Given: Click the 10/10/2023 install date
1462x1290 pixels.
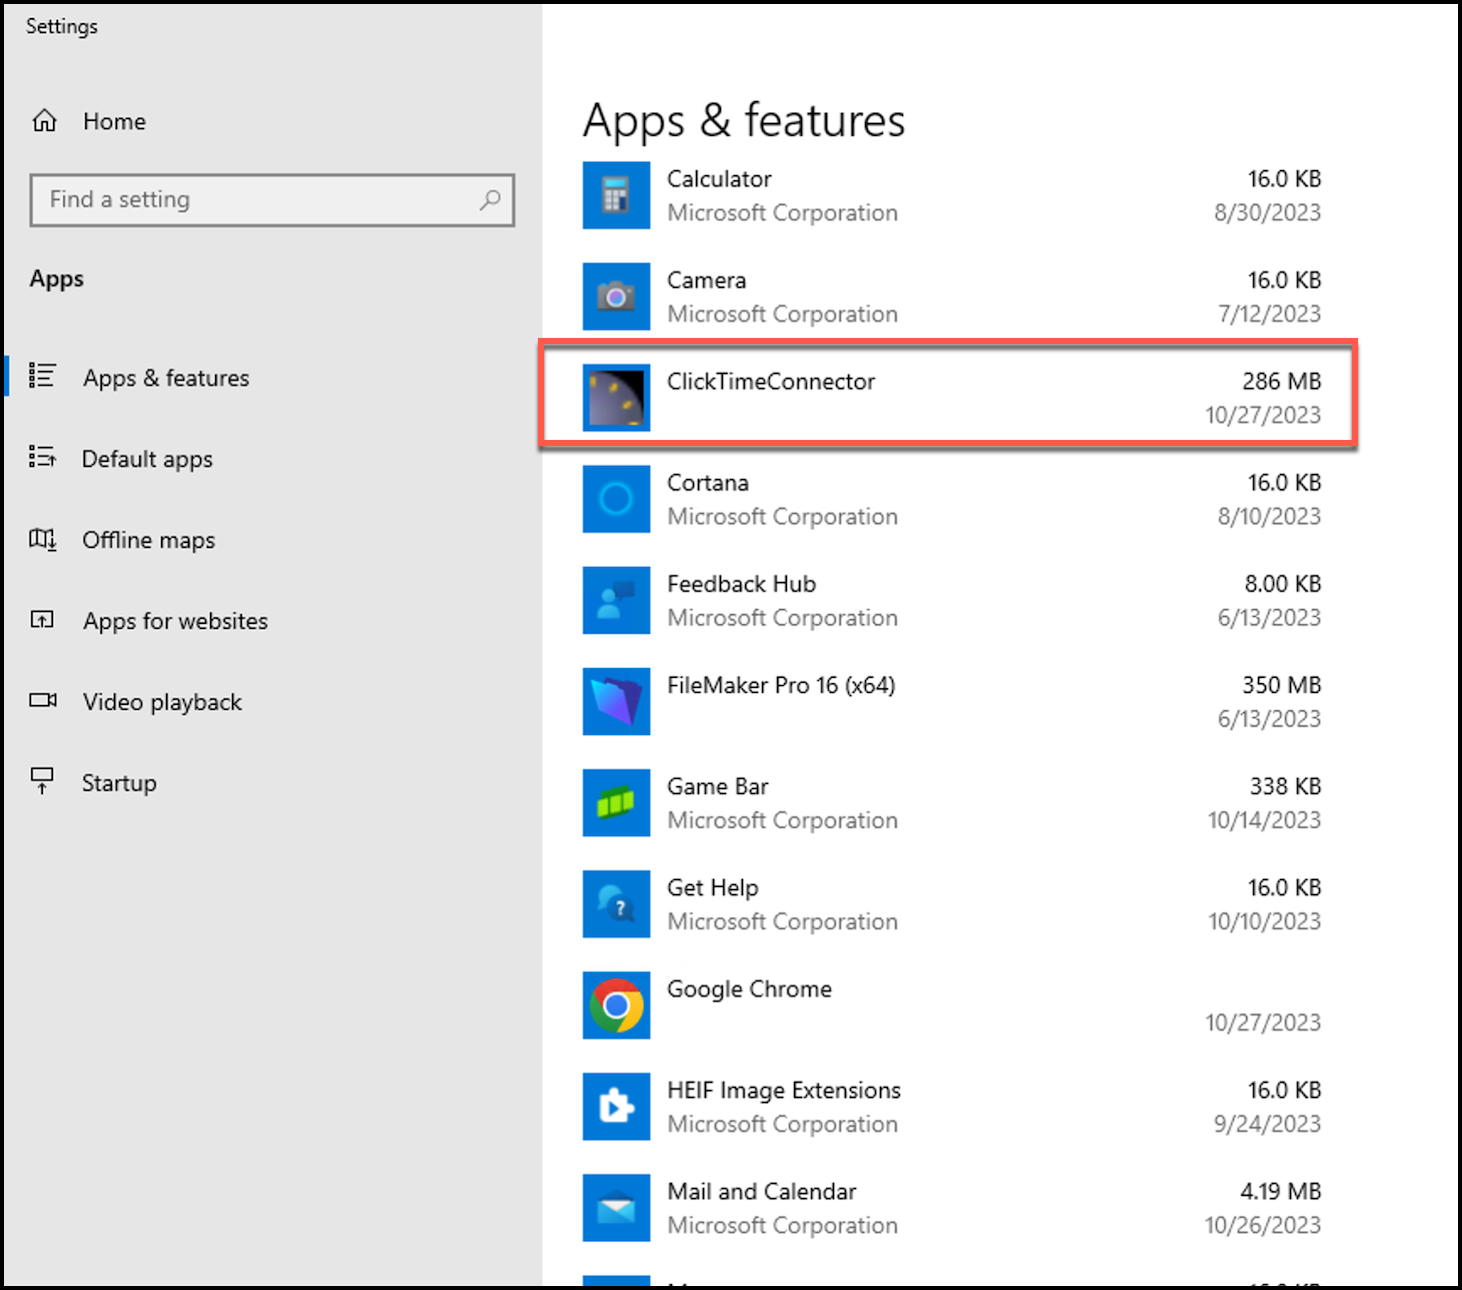Looking at the screenshot, I should pyautogui.click(x=1265, y=922).
